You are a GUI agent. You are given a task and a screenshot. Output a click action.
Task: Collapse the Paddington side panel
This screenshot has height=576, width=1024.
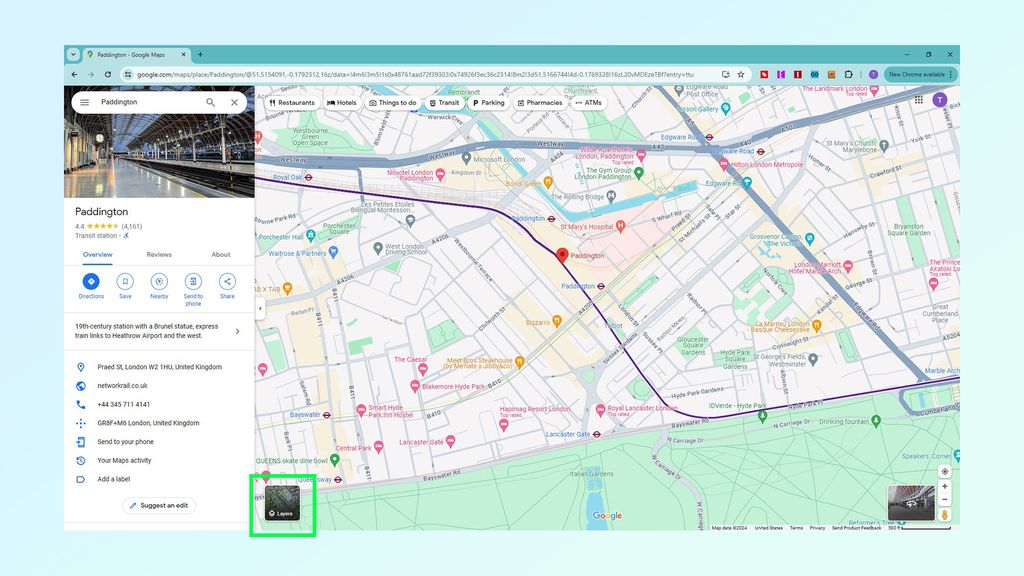[x=261, y=309]
